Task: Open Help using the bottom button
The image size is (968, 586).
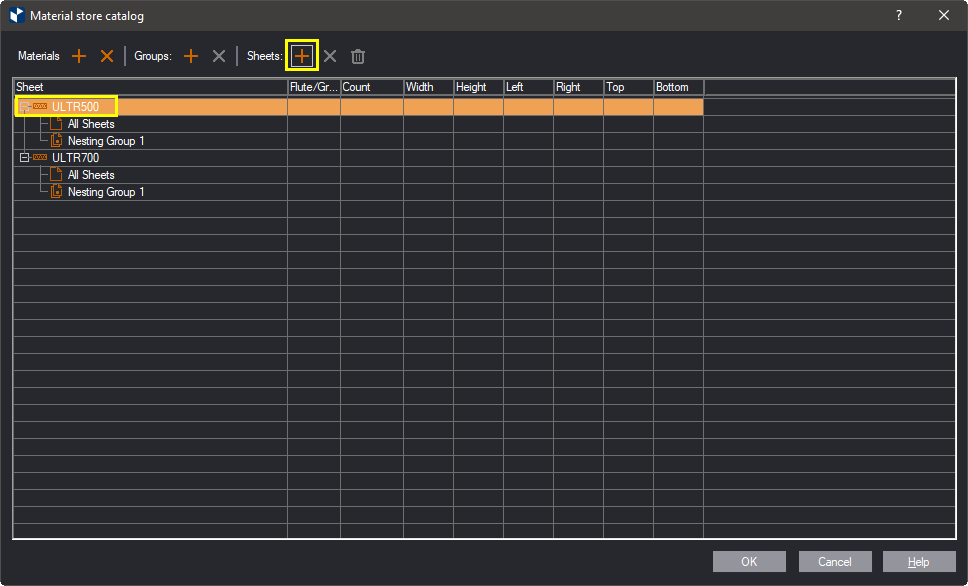Action: click(918, 562)
